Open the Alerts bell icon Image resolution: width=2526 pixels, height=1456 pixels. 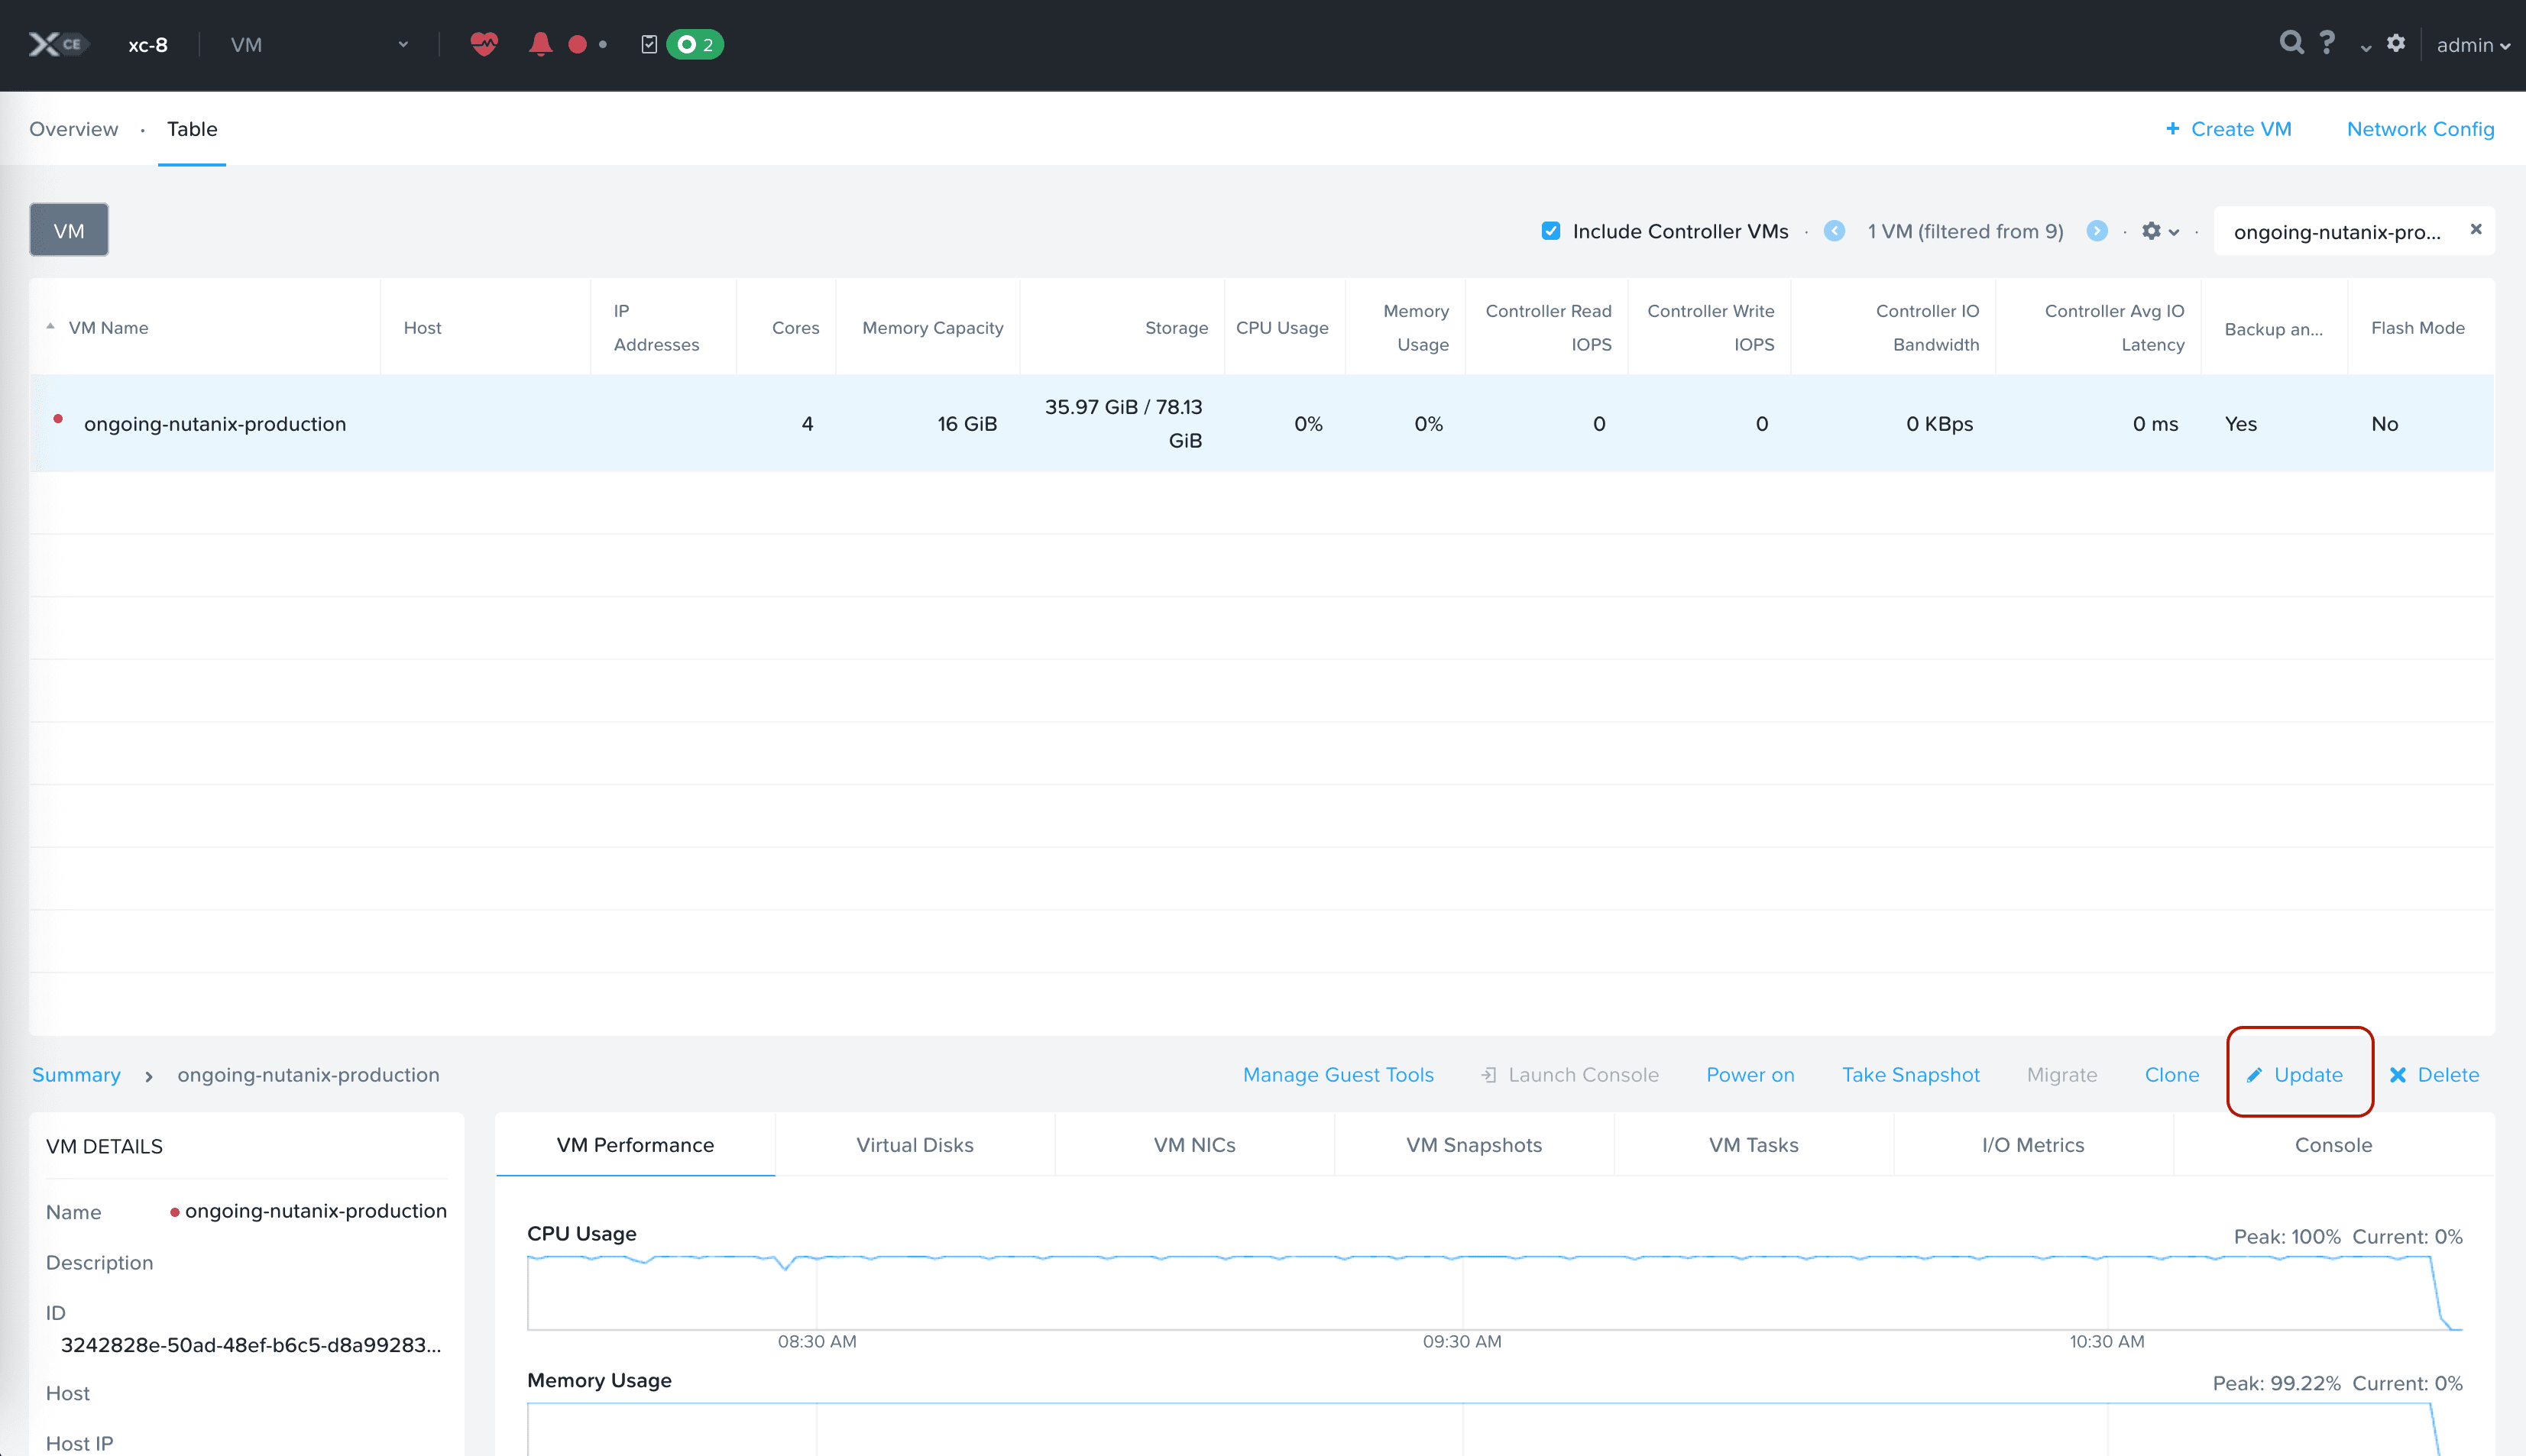coord(540,44)
